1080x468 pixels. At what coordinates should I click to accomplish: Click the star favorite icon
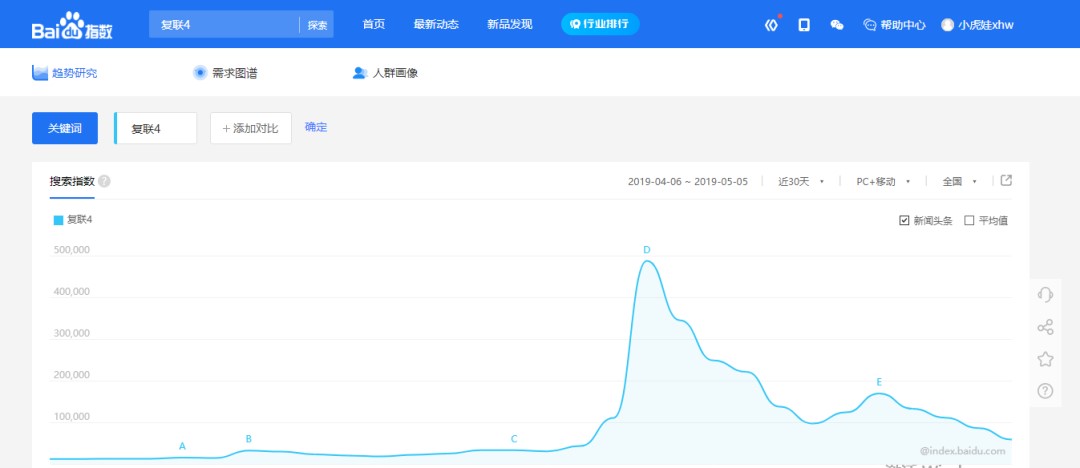click(1045, 358)
